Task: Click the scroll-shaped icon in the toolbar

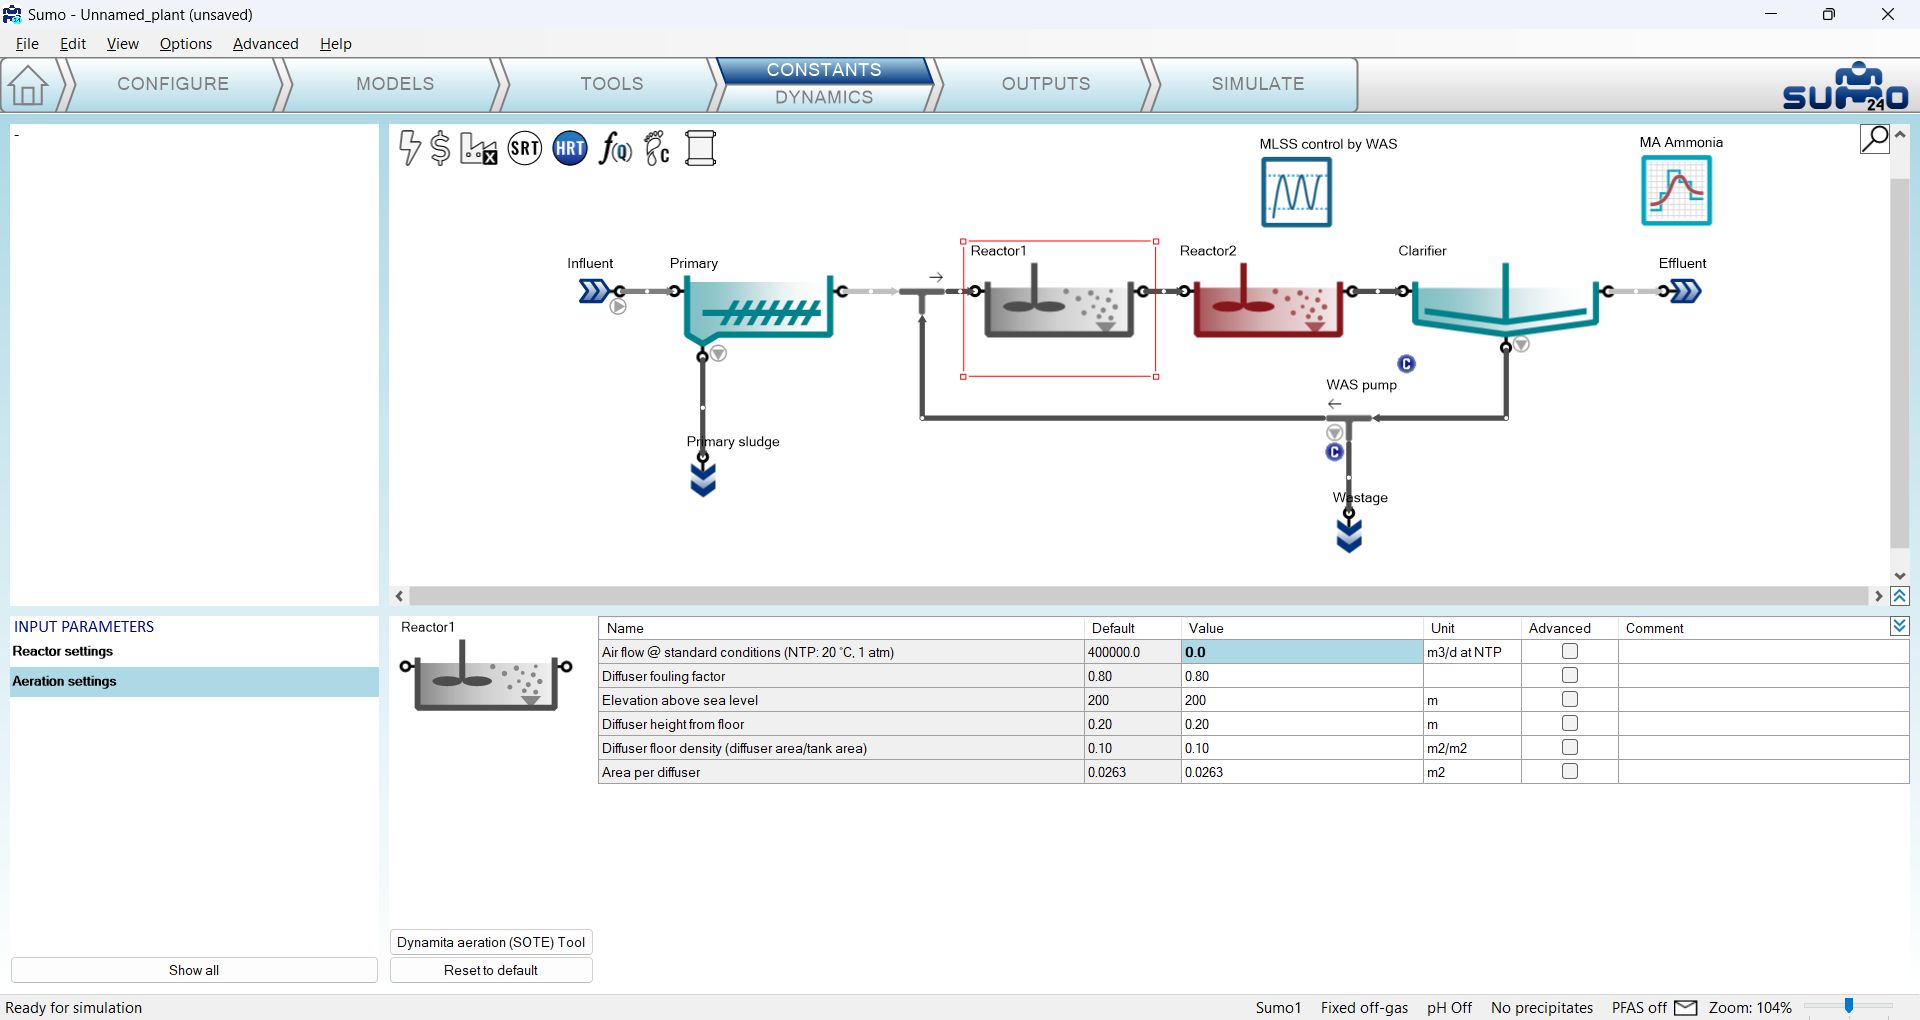Action: [x=701, y=149]
